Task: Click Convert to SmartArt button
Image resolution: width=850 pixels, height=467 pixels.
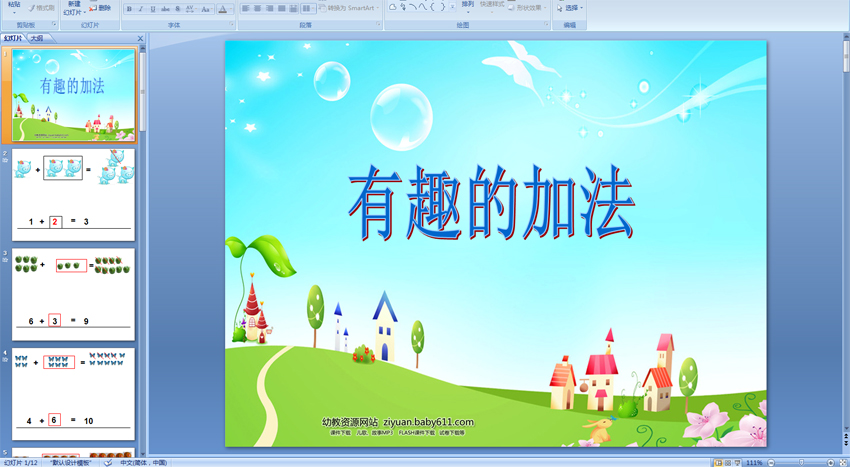Action: pyautogui.click(x=350, y=8)
